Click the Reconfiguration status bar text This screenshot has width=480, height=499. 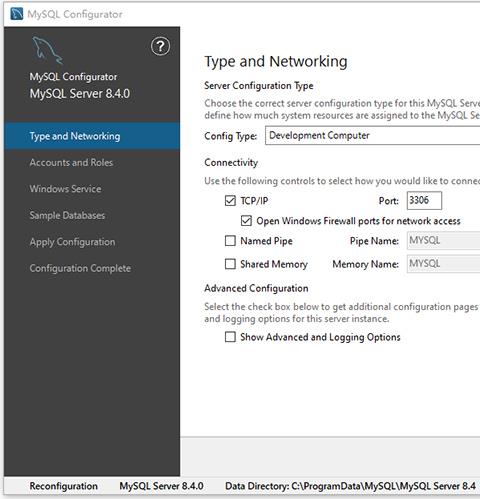64,486
